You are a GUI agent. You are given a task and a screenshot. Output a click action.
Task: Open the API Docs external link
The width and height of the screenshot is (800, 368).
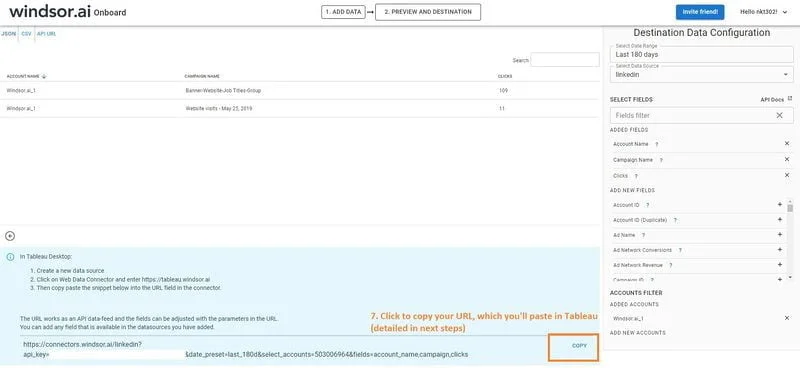[776, 100]
